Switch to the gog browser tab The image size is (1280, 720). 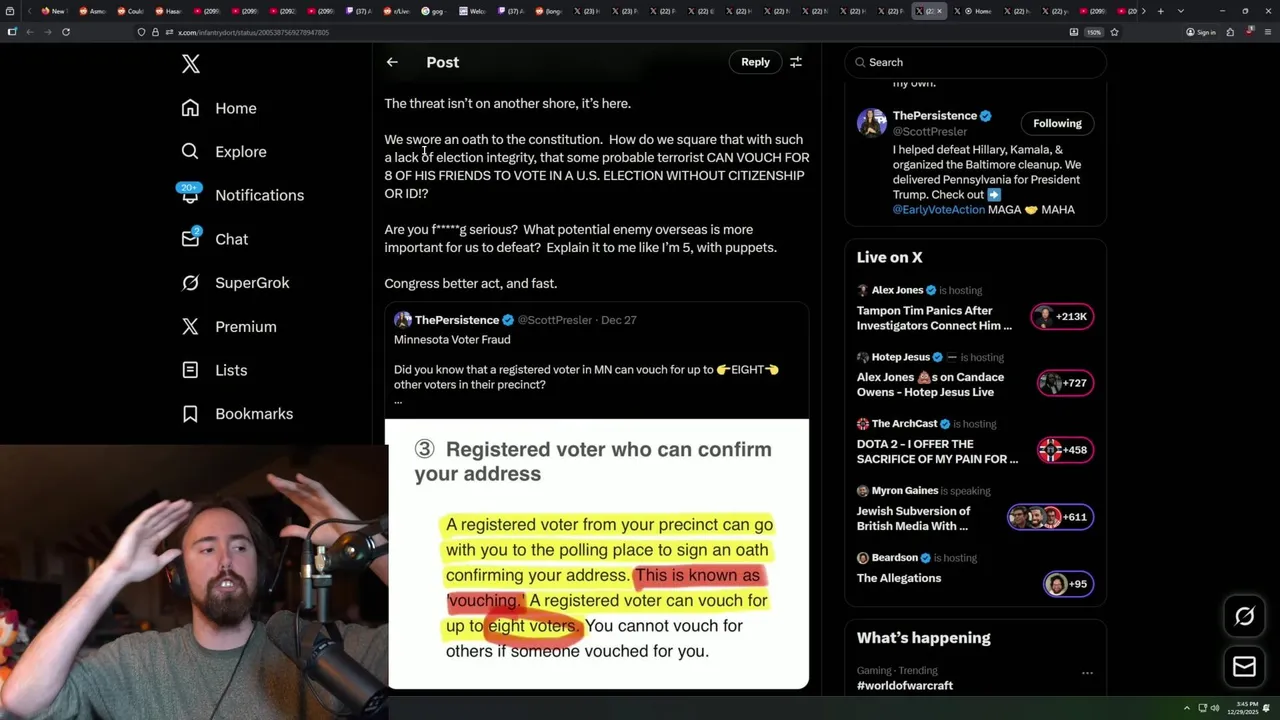pyautogui.click(x=433, y=11)
